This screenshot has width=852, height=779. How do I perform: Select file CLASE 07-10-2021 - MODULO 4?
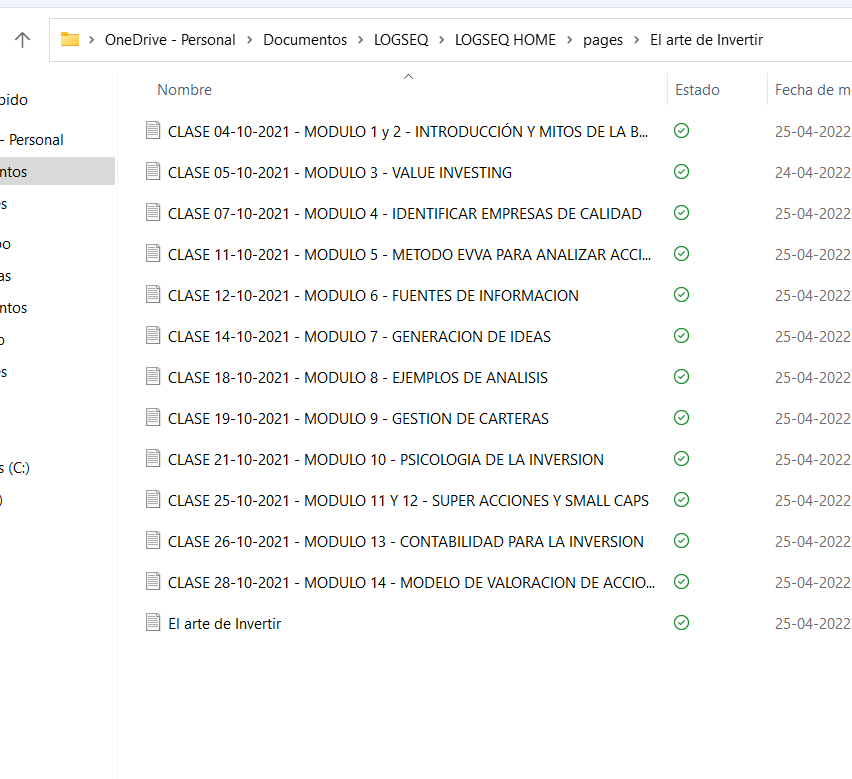pyautogui.click(x=405, y=213)
